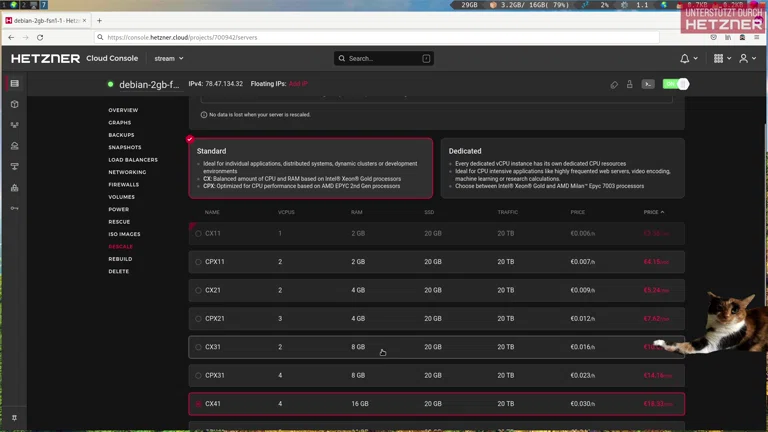Focus the Search field
This screenshot has width=768, height=432.
384,58
